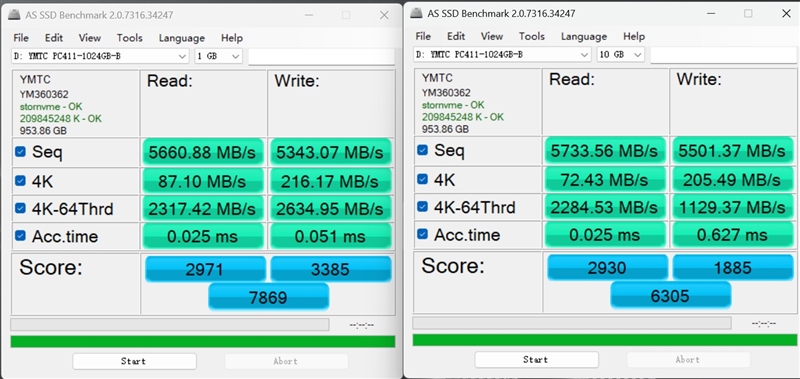Open the Language menu in the left window
Image resolution: width=800 pixels, height=379 pixels.
click(182, 38)
